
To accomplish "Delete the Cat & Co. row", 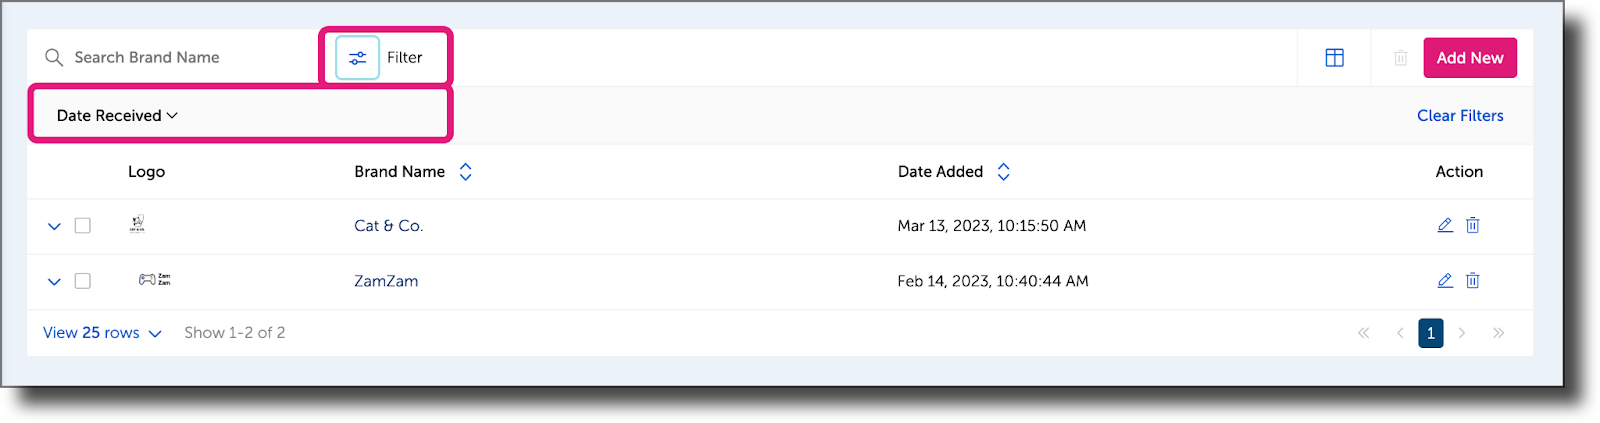I will 1472,225.
